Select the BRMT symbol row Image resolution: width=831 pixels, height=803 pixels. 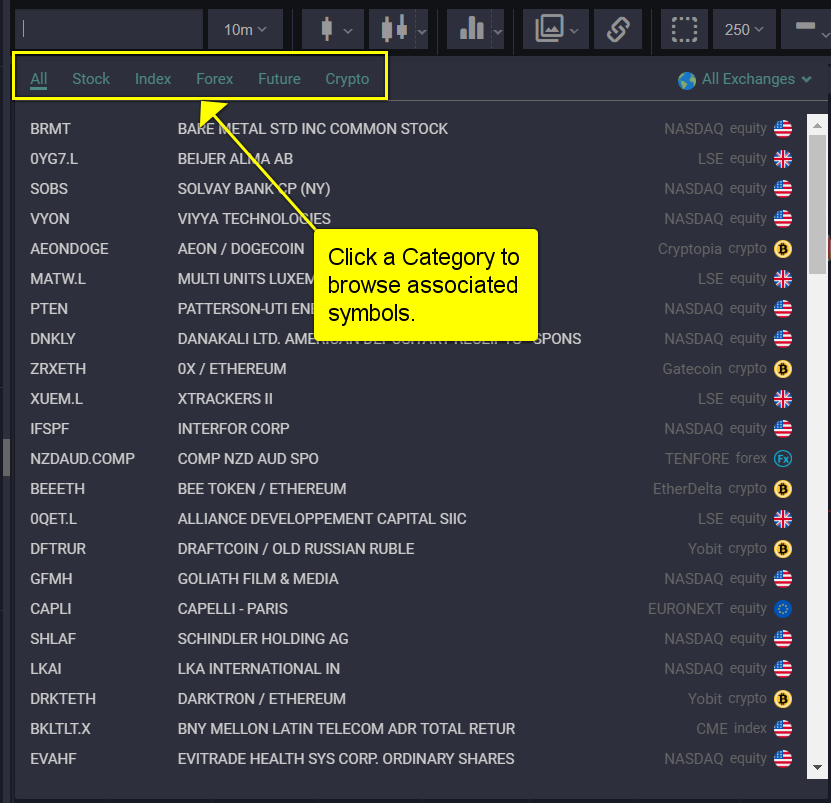[411, 129]
